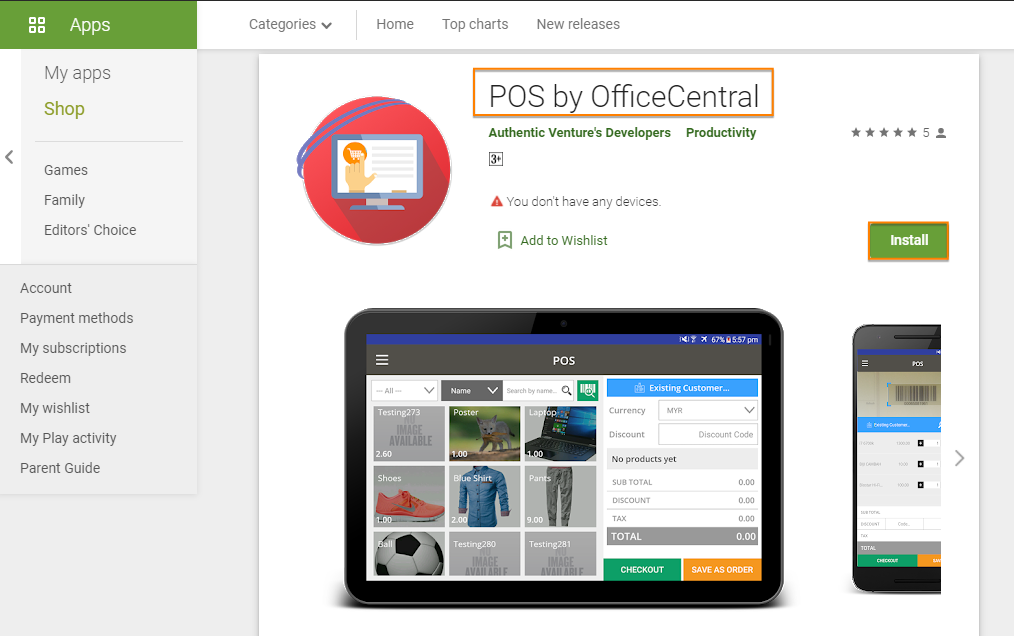Collapse the sidebar with the left arrow
This screenshot has width=1014, height=636.
pos(9,157)
